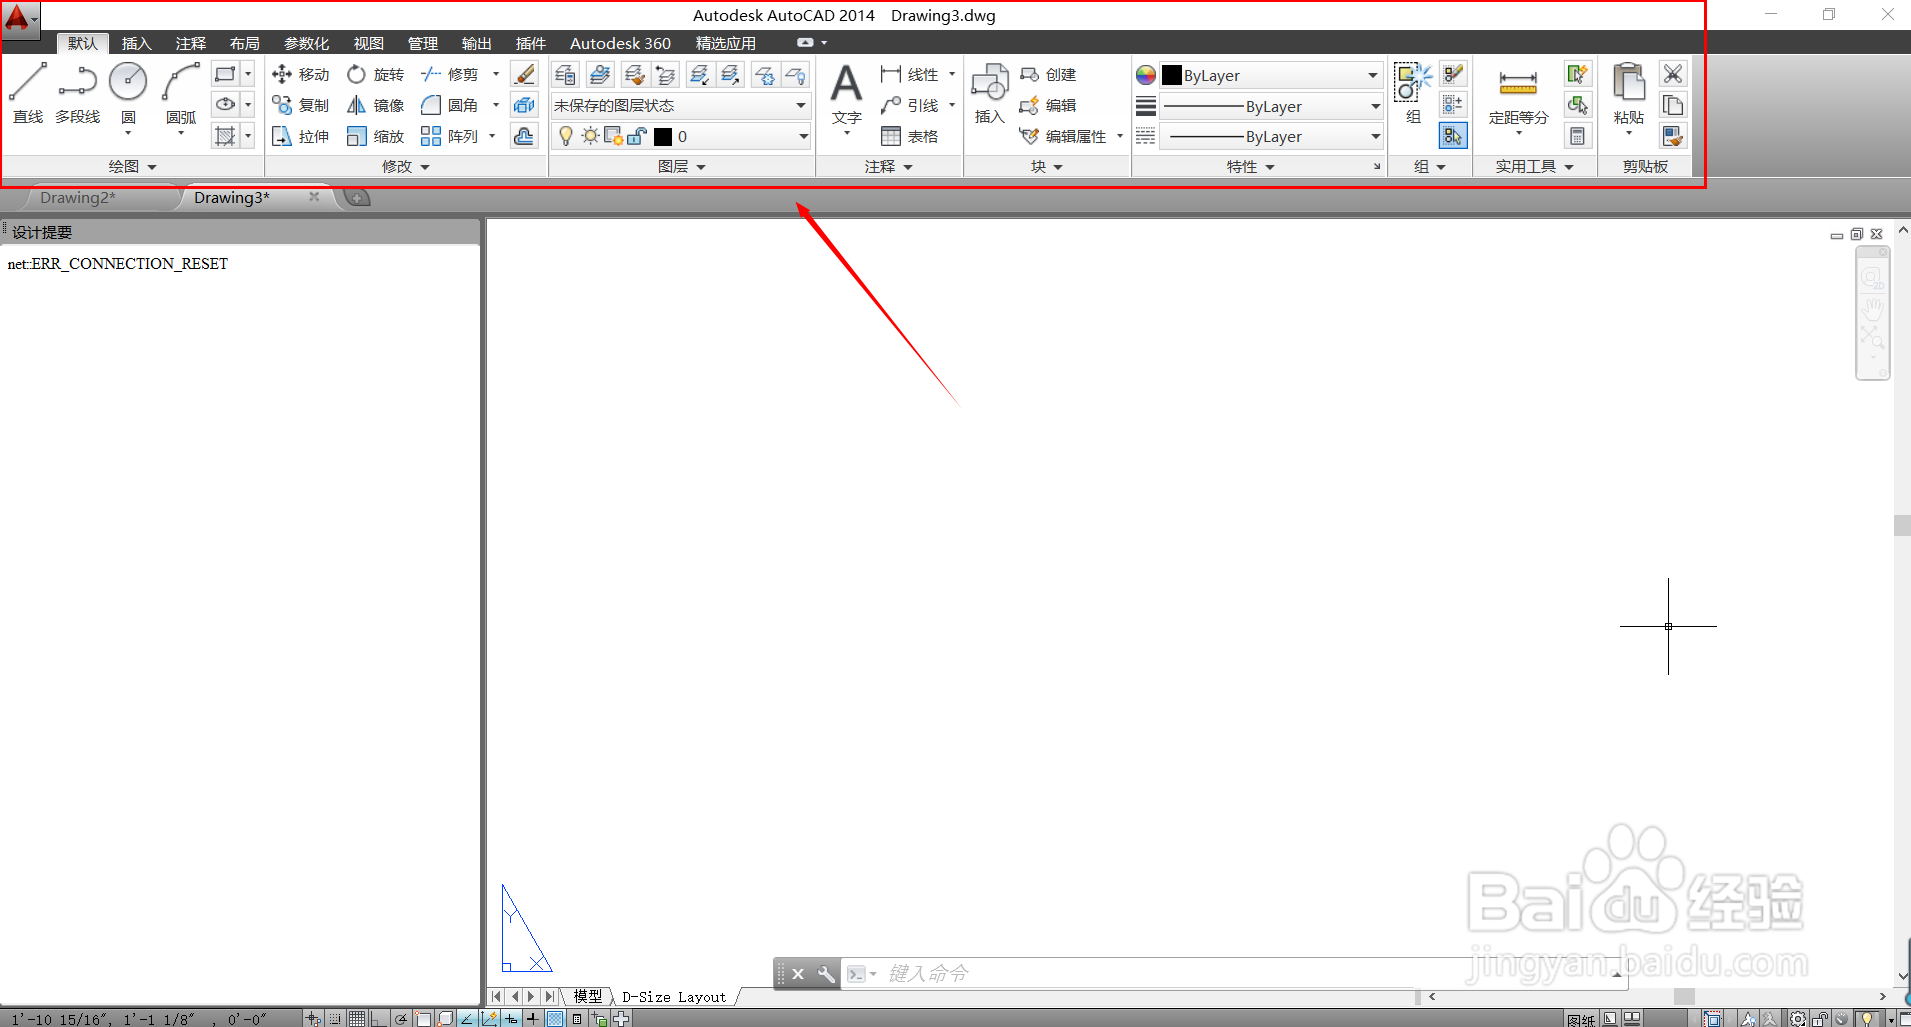Viewport: 1911px width, 1027px height.
Task: Click the black layer 0 color swatch
Action: 663,137
